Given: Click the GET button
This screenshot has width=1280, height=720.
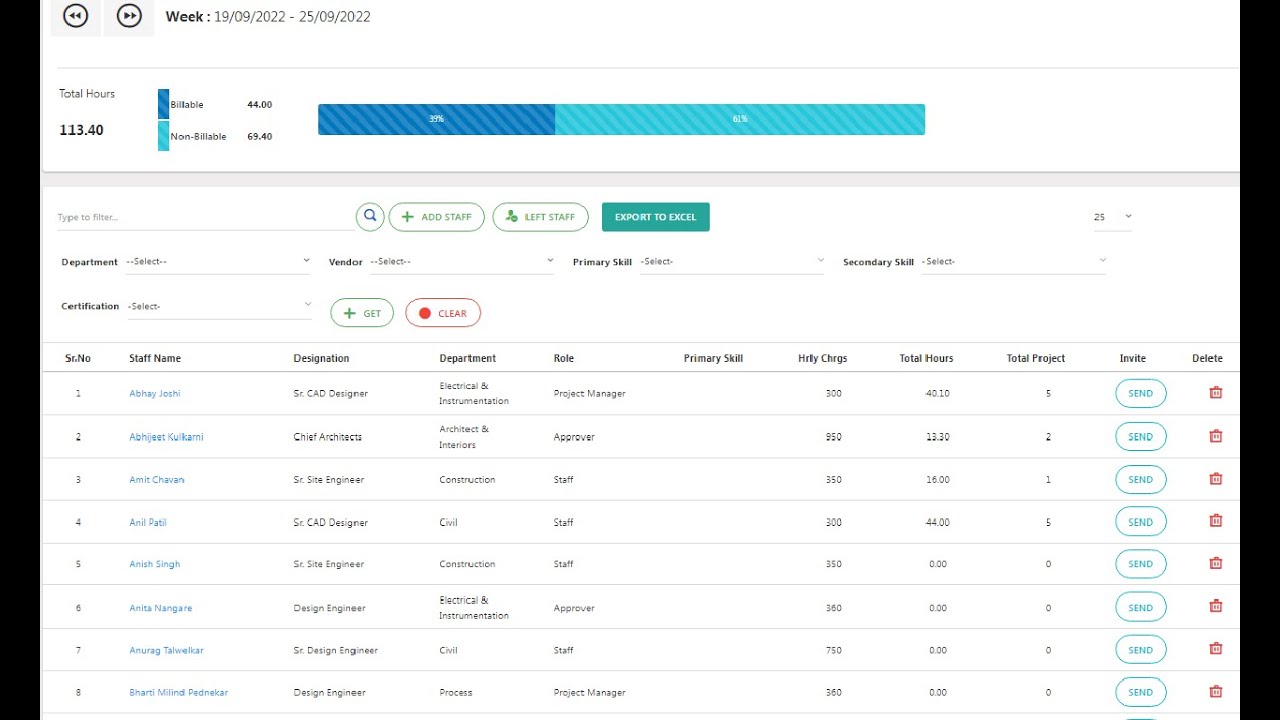Looking at the screenshot, I should [x=362, y=313].
